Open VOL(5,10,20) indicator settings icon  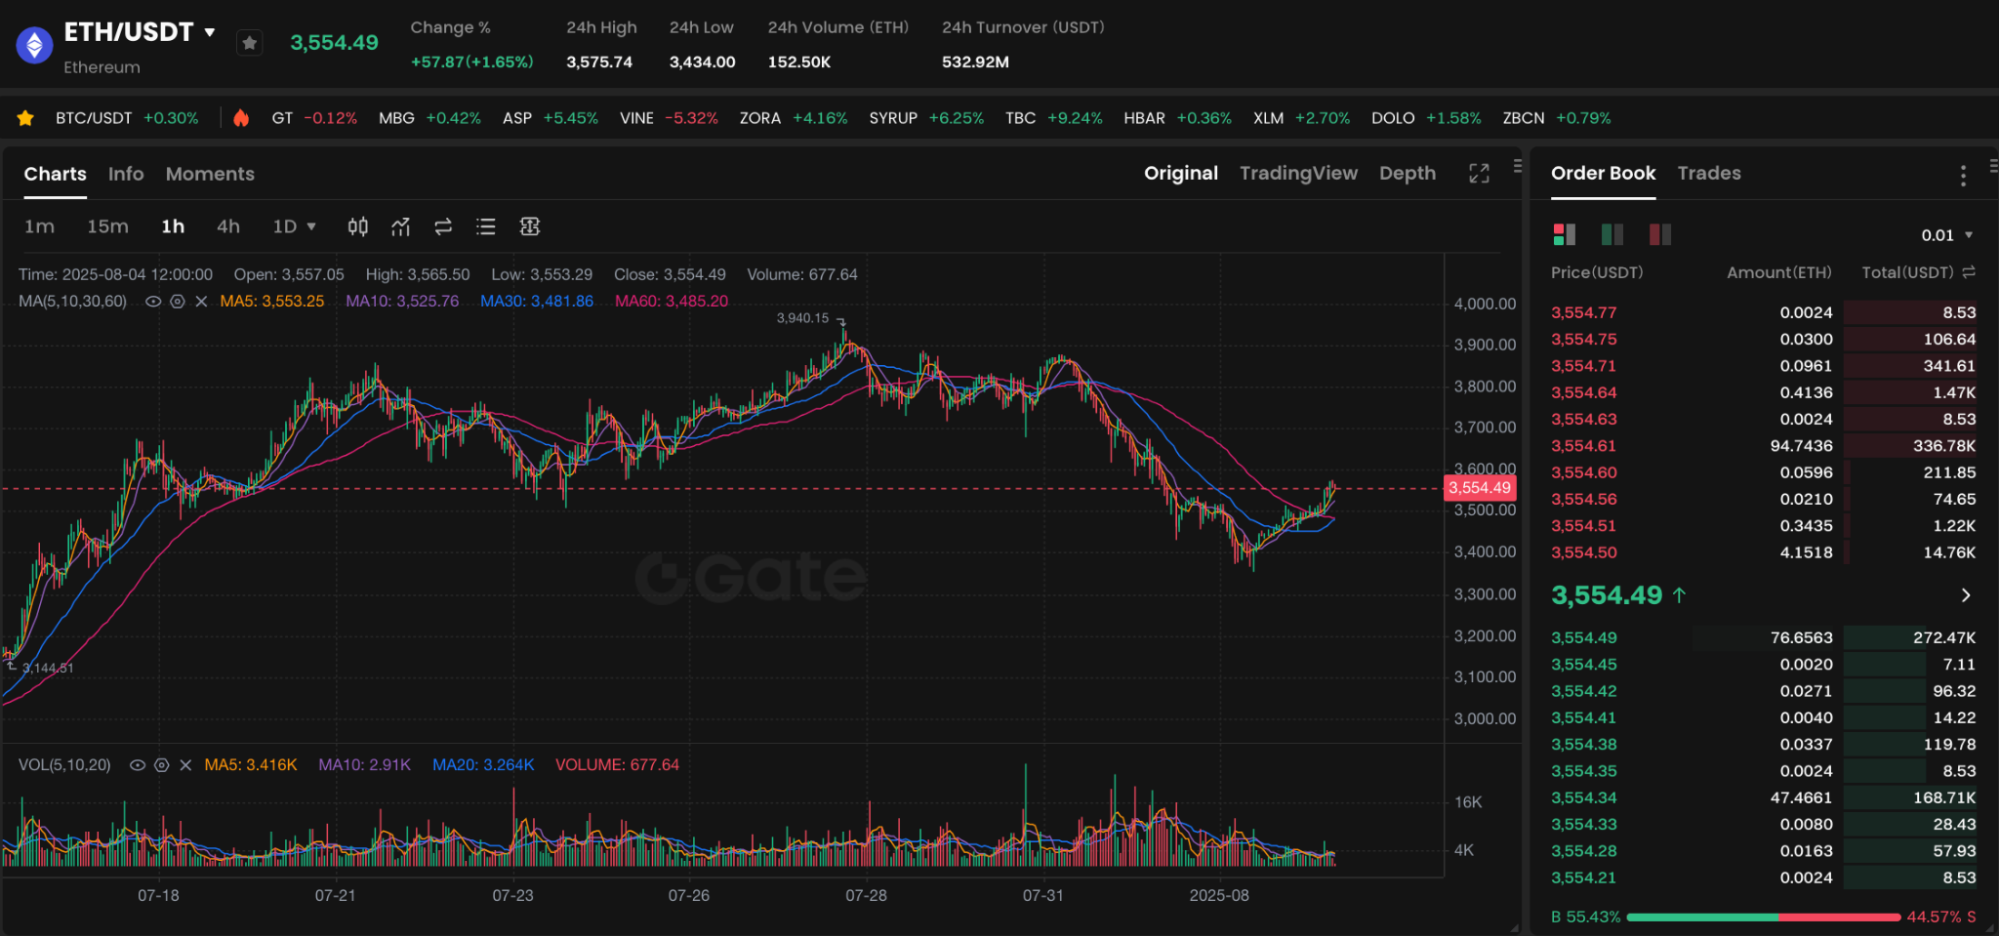coord(161,765)
